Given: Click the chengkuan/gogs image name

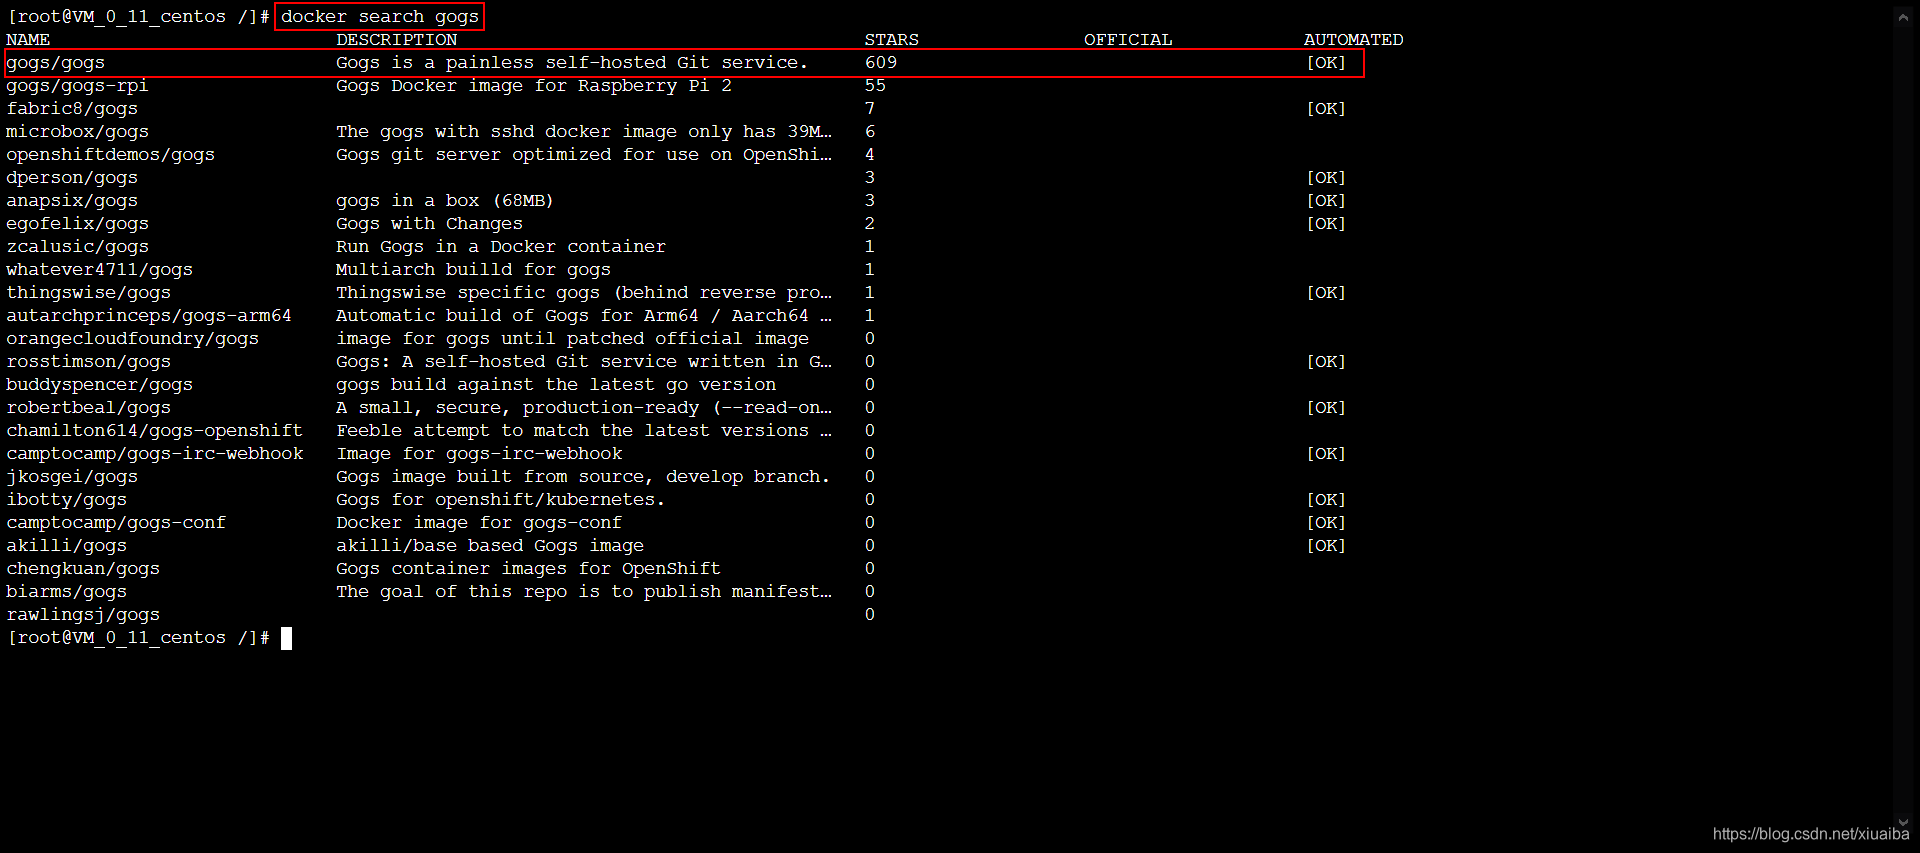Looking at the screenshot, I should pyautogui.click(x=83, y=569).
